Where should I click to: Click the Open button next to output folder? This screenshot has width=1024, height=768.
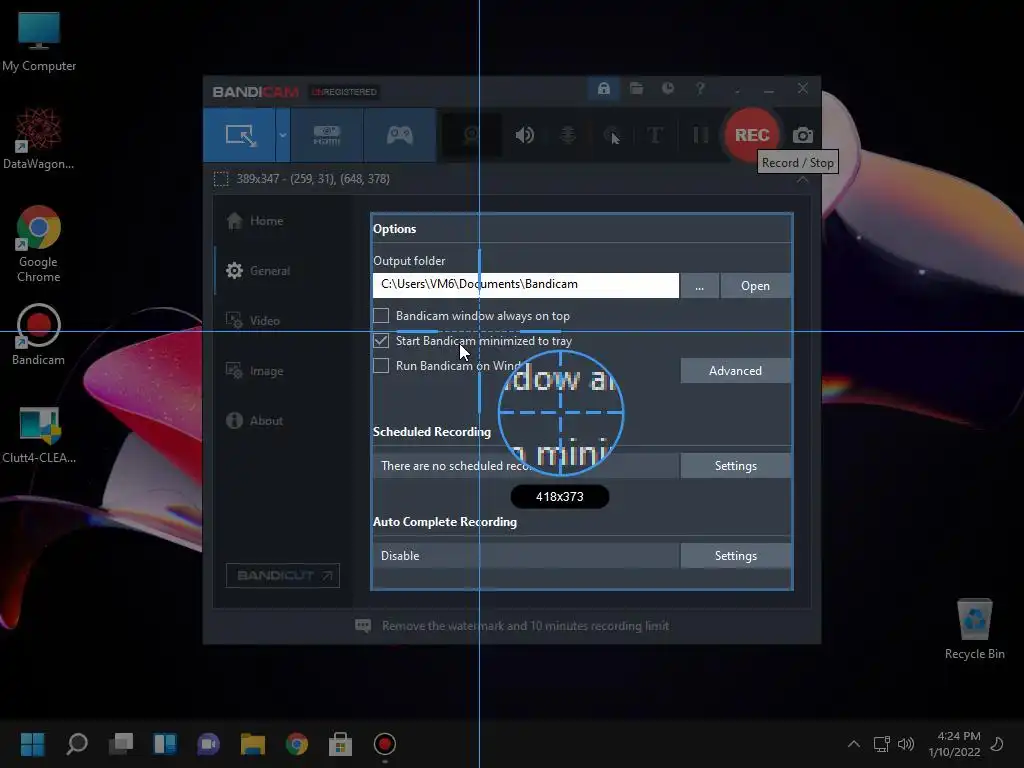(756, 285)
